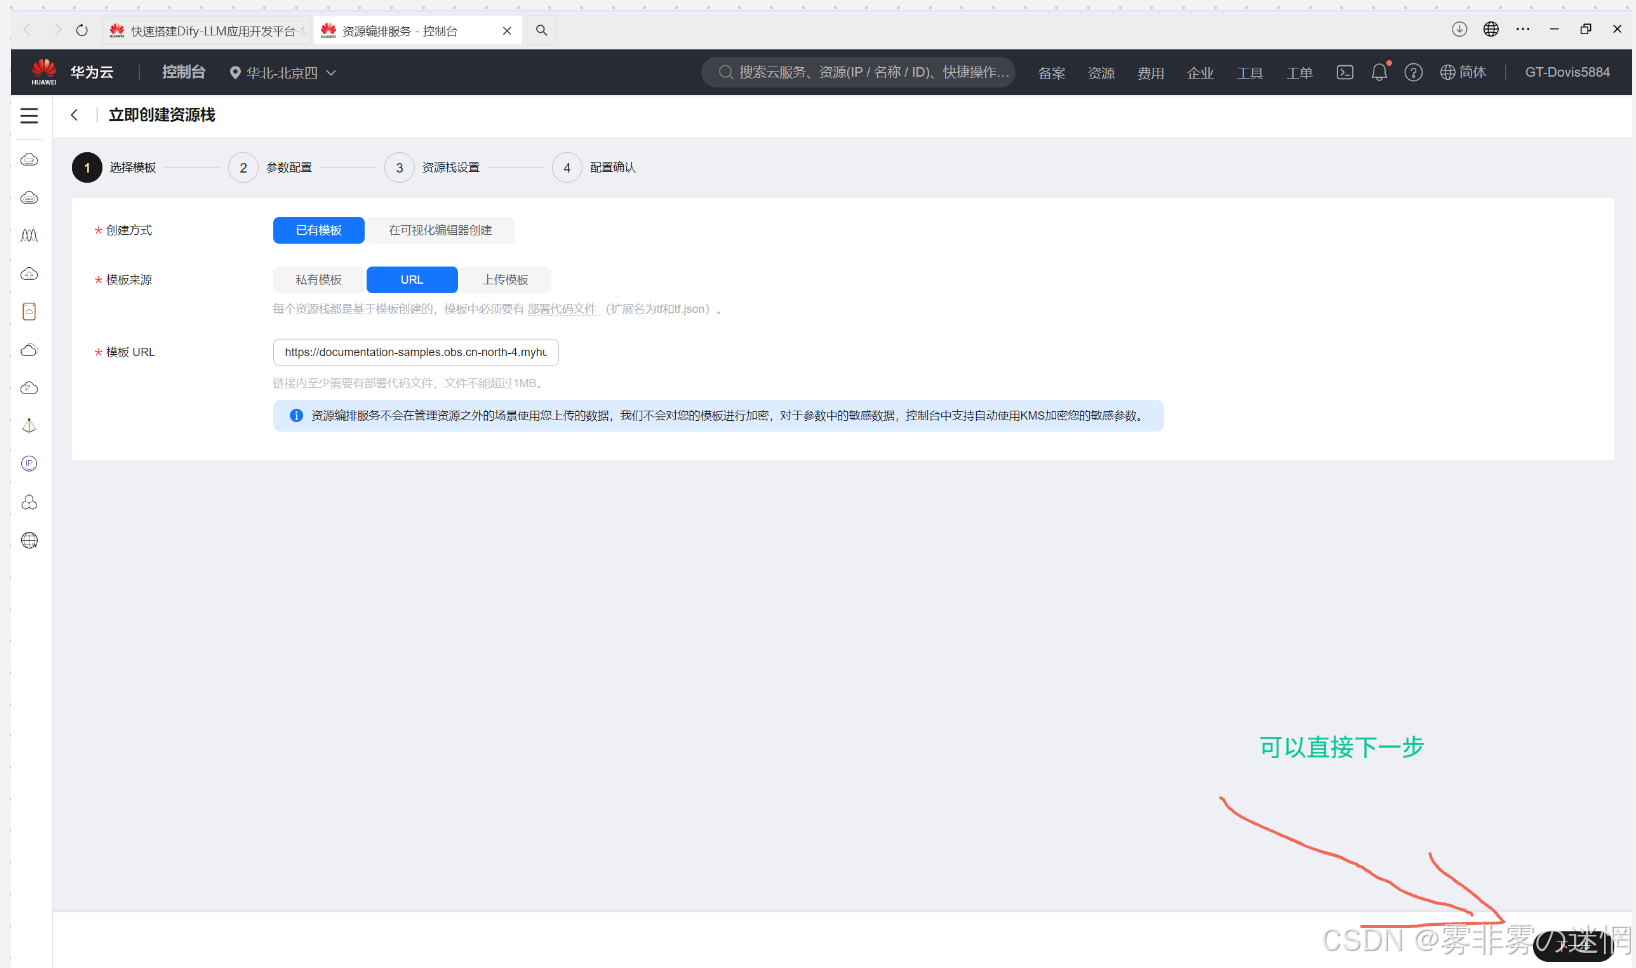
Task: Open the browser three-dot menu
Action: [1523, 29]
